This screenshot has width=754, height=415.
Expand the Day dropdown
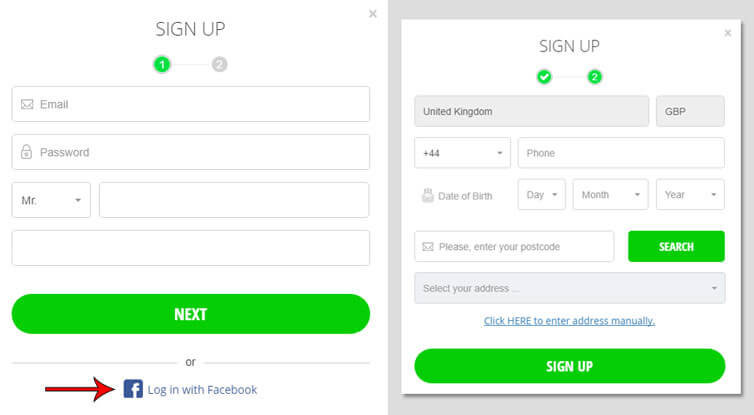(x=541, y=195)
